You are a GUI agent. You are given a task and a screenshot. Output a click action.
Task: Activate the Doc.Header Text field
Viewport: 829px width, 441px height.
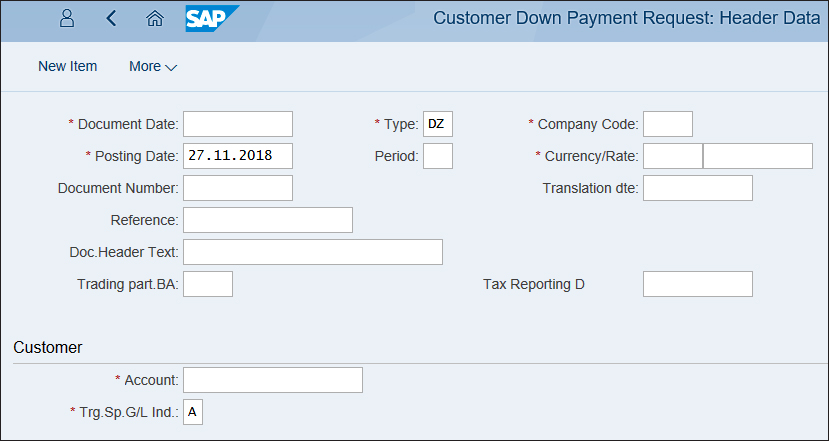[313, 252]
